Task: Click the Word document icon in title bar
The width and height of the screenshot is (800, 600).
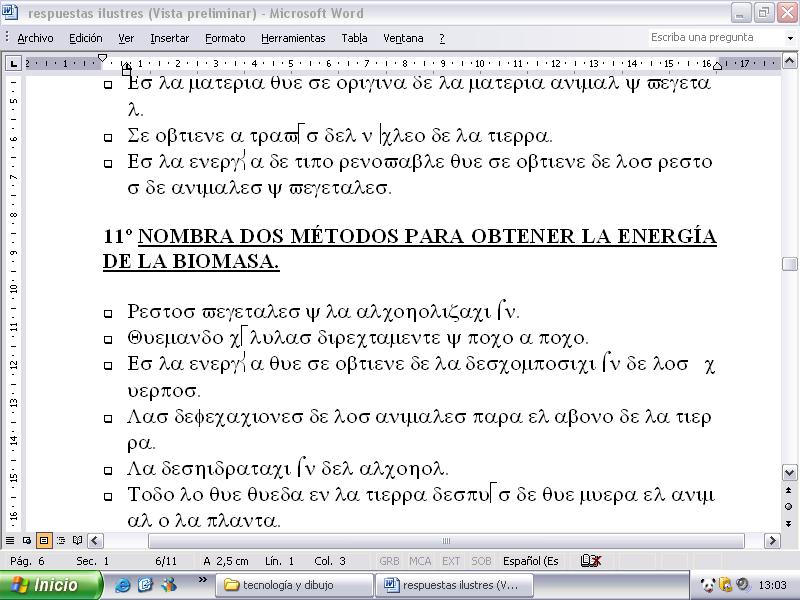Action: point(10,12)
